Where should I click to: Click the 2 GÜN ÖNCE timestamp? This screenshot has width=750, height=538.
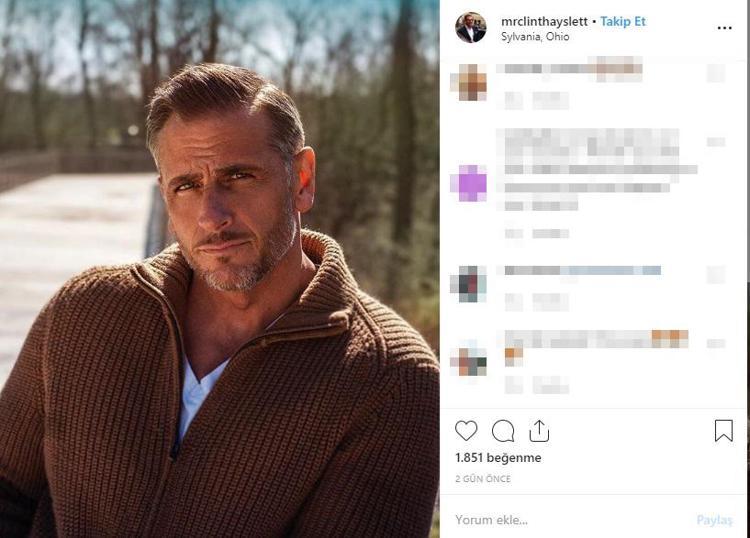483,479
